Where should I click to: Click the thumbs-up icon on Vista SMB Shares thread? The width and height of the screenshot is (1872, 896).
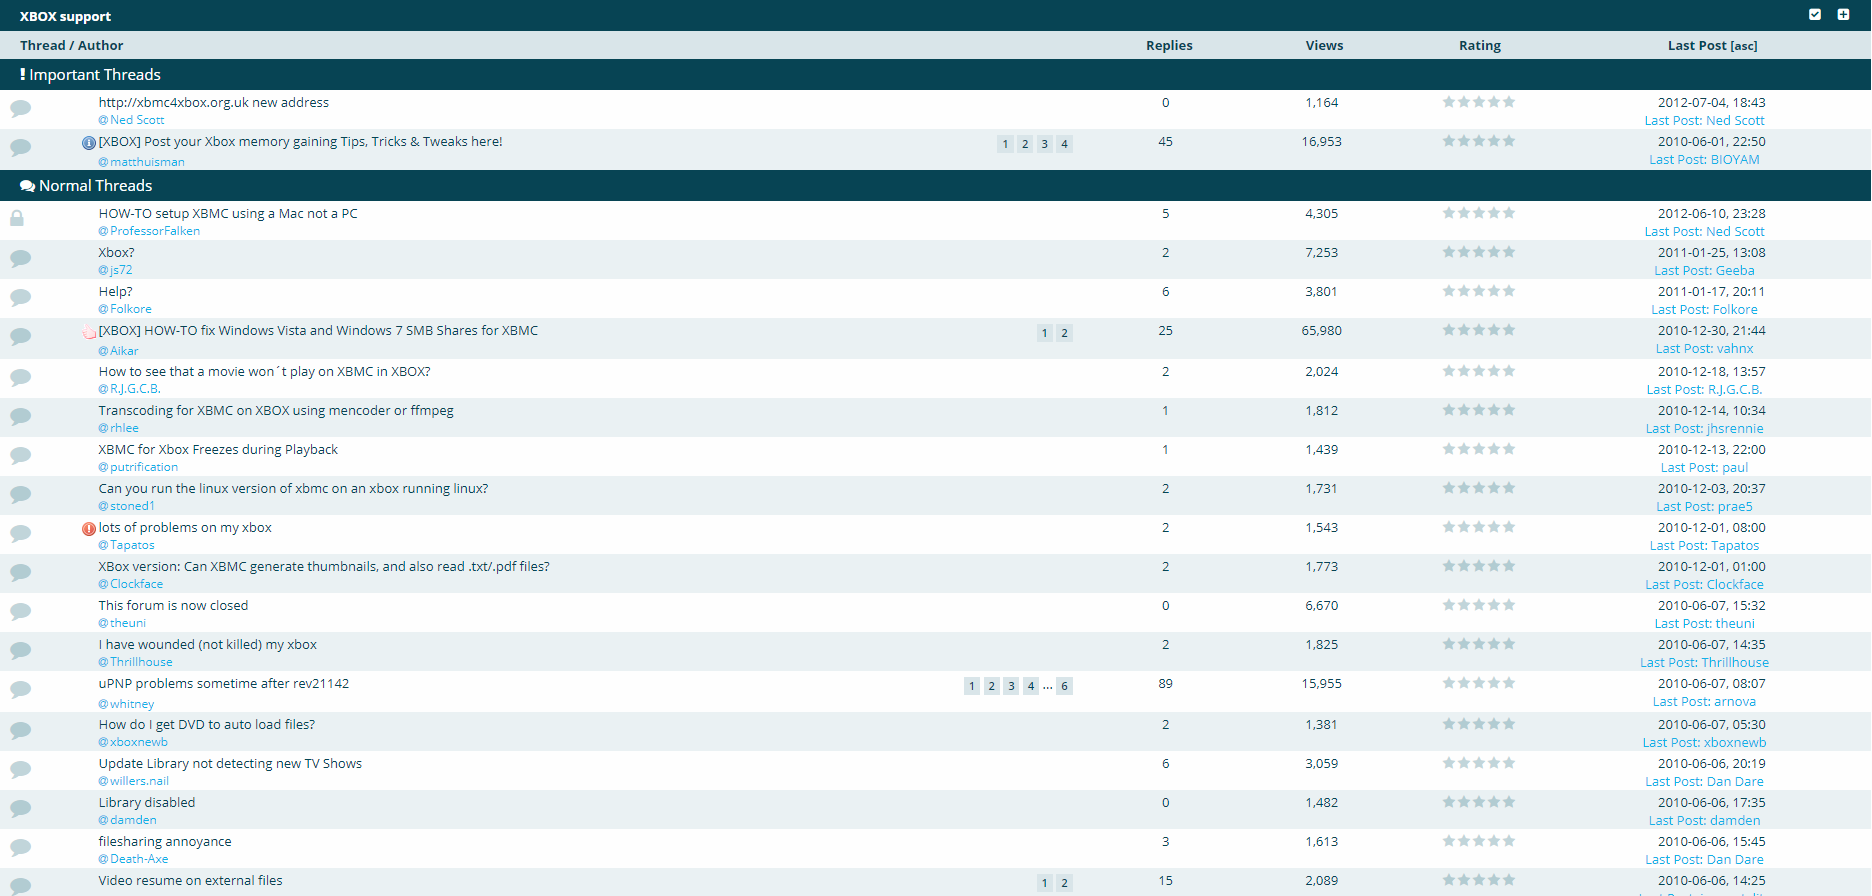click(x=88, y=332)
